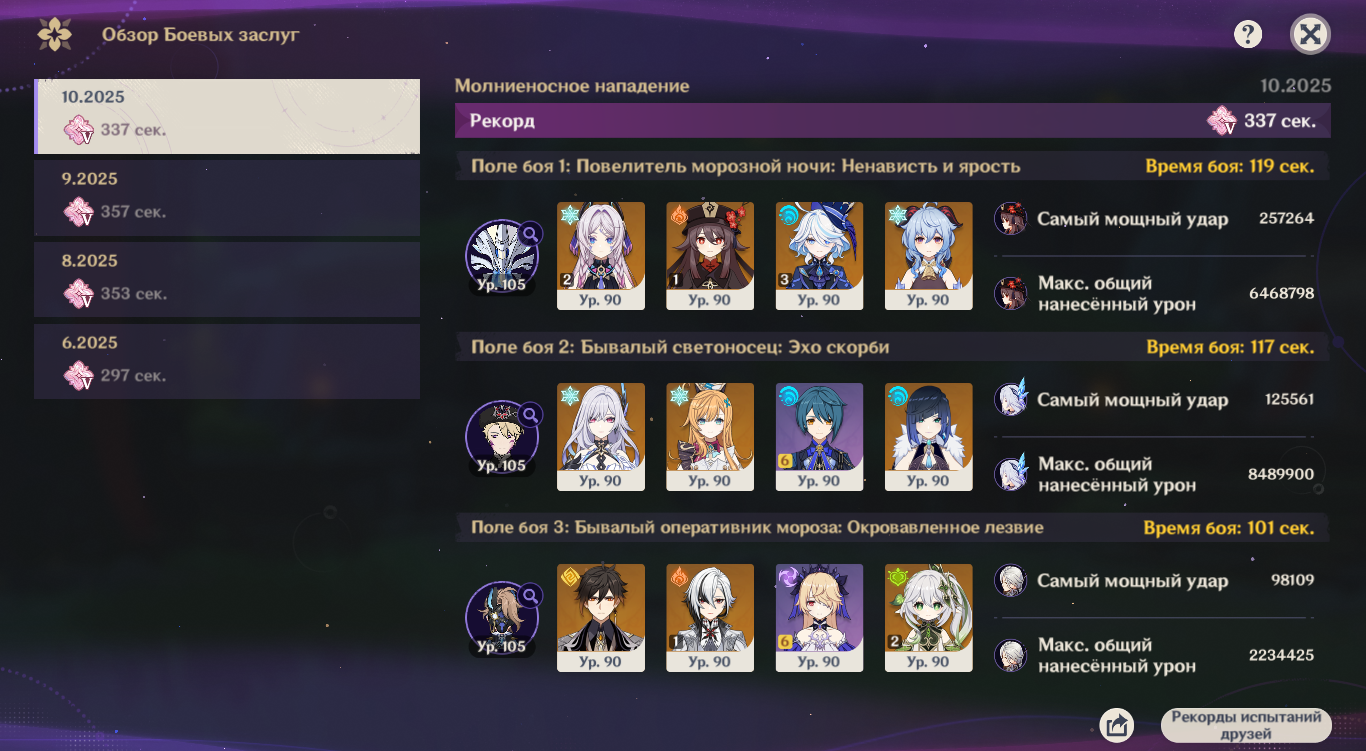Open friends' trial records button
The height and width of the screenshot is (751, 1366).
click(x=1246, y=725)
